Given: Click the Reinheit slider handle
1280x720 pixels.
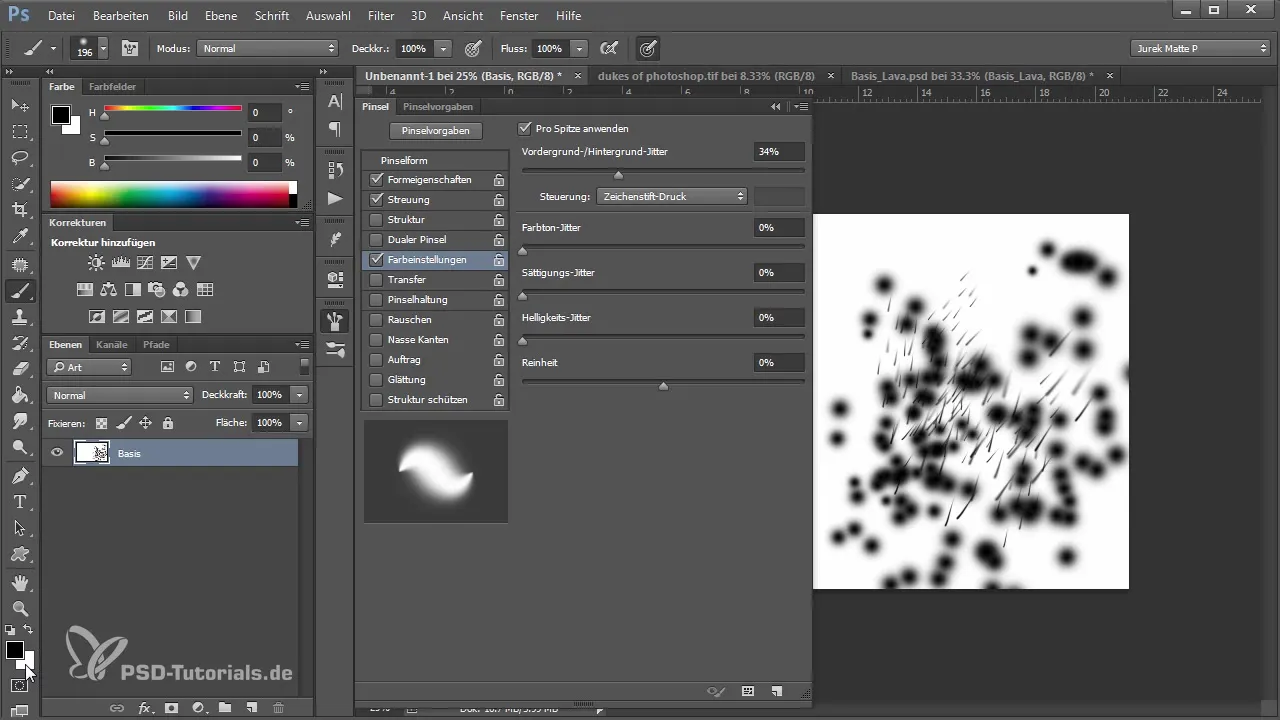Looking at the screenshot, I should (663, 385).
